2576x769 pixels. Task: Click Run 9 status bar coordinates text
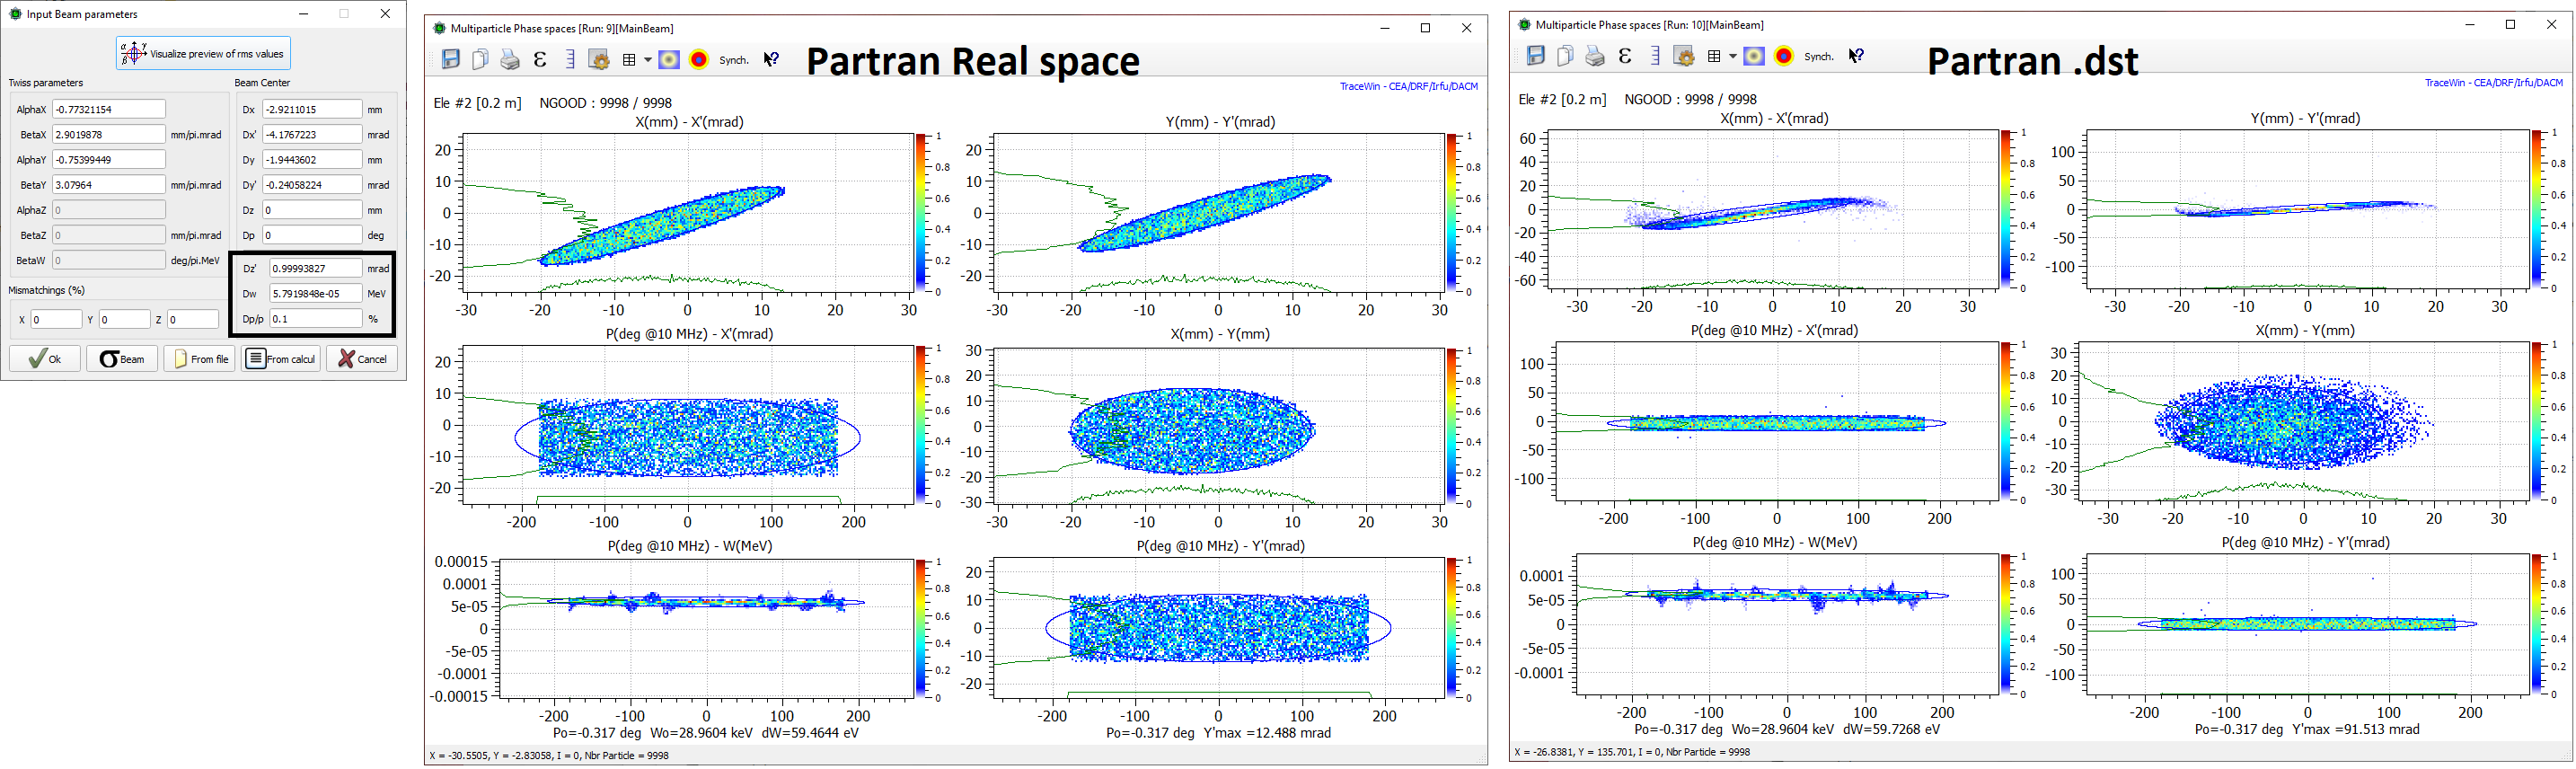click(549, 756)
